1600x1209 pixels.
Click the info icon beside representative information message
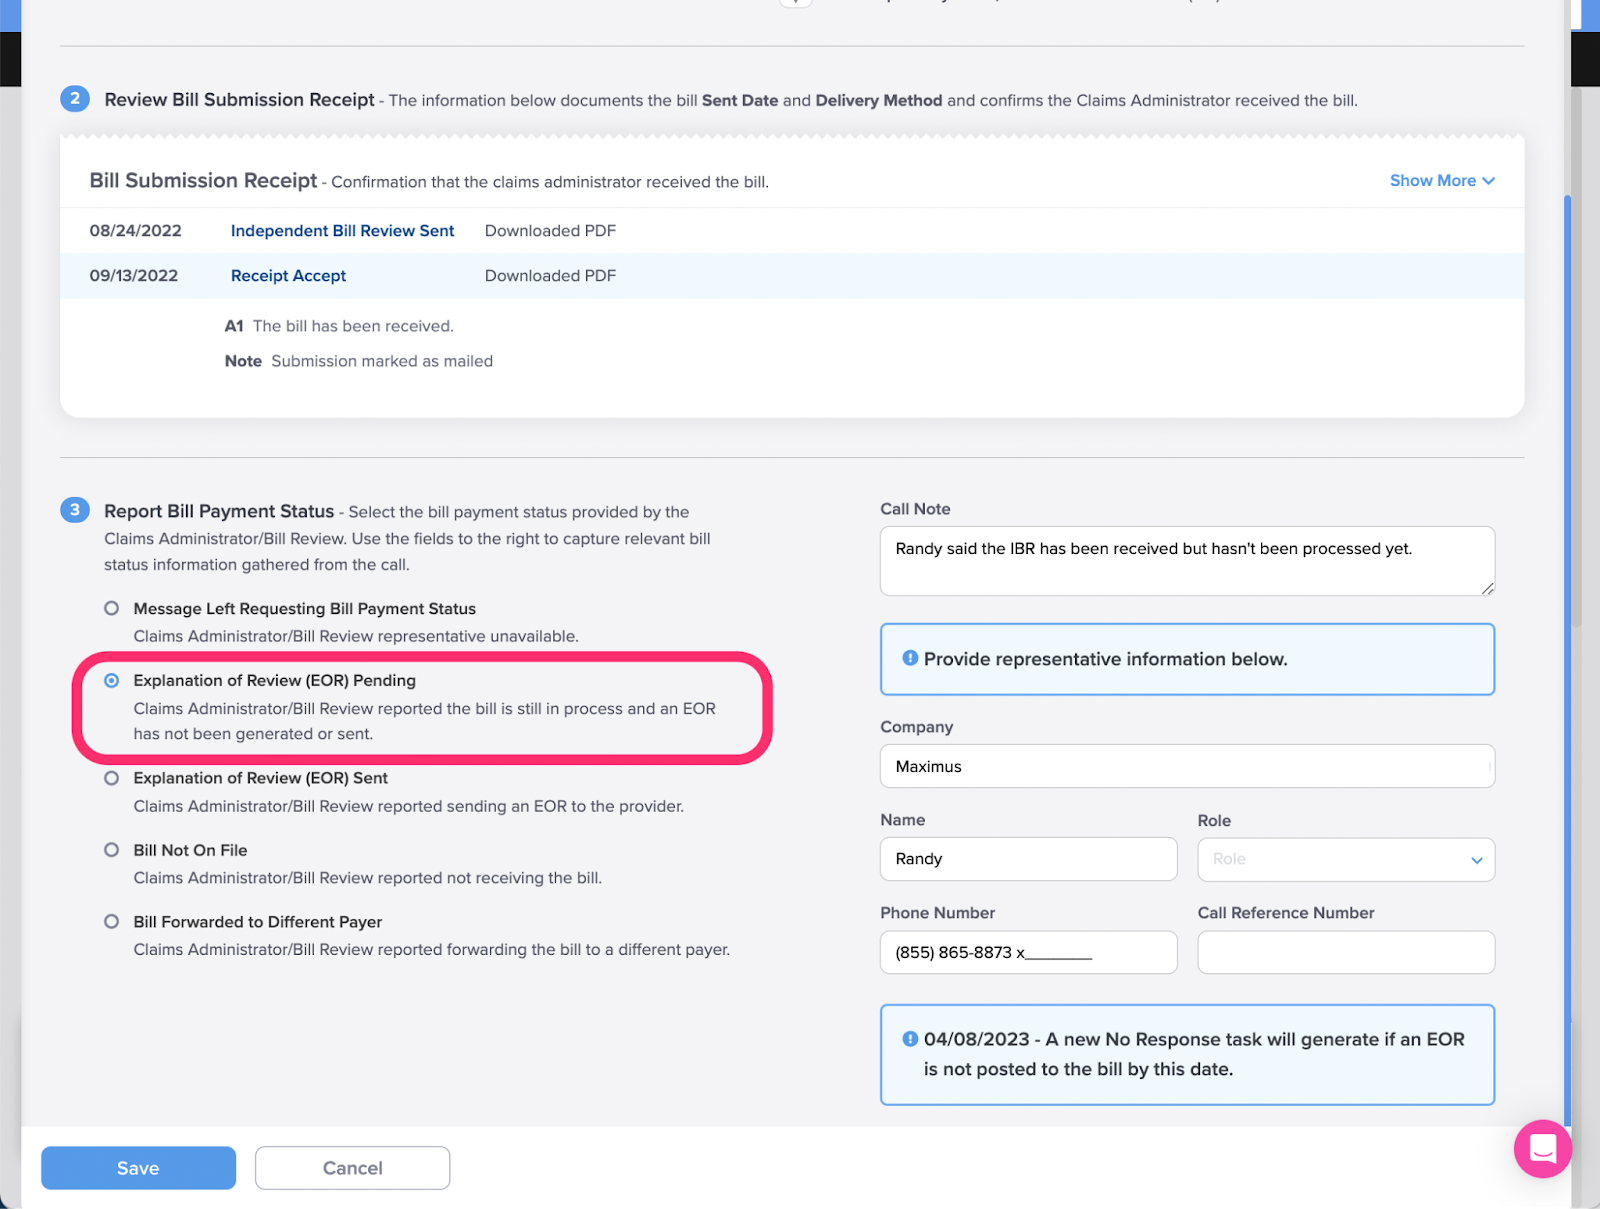pyautogui.click(x=909, y=657)
